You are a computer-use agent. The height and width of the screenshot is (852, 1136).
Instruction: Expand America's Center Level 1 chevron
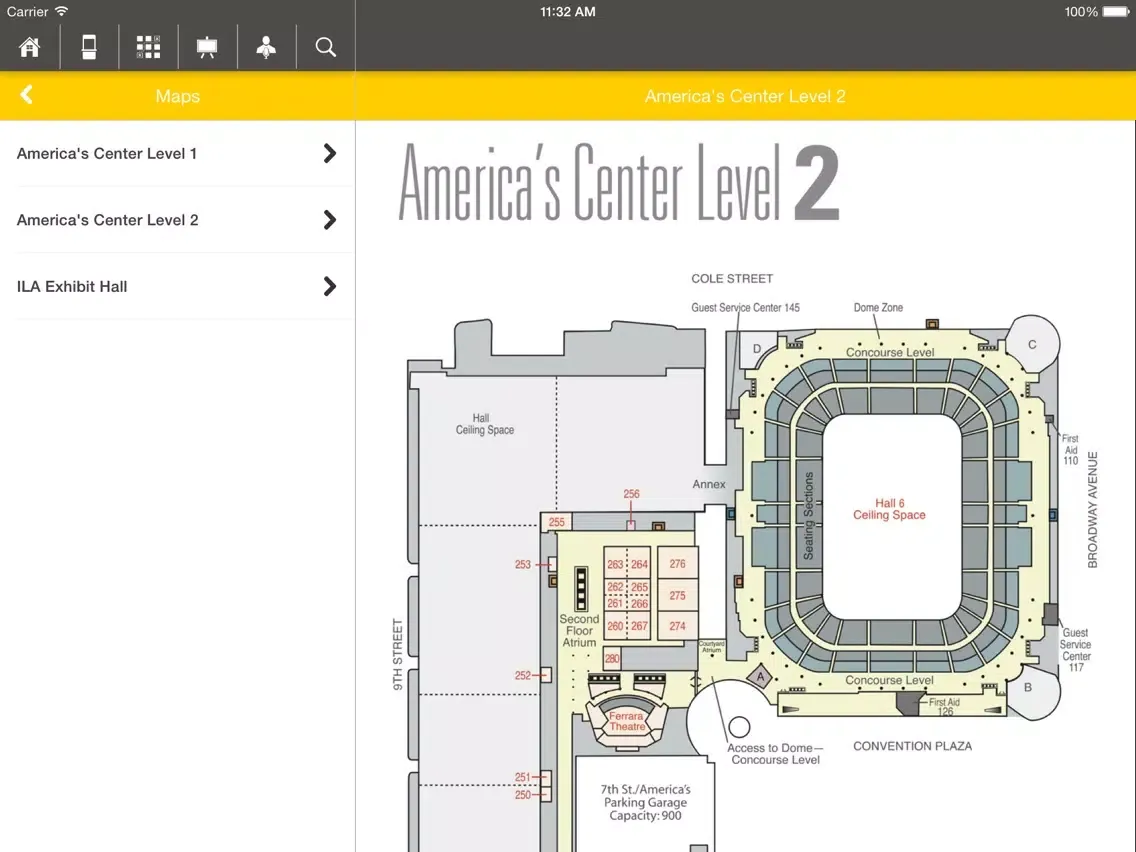tap(330, 153)
